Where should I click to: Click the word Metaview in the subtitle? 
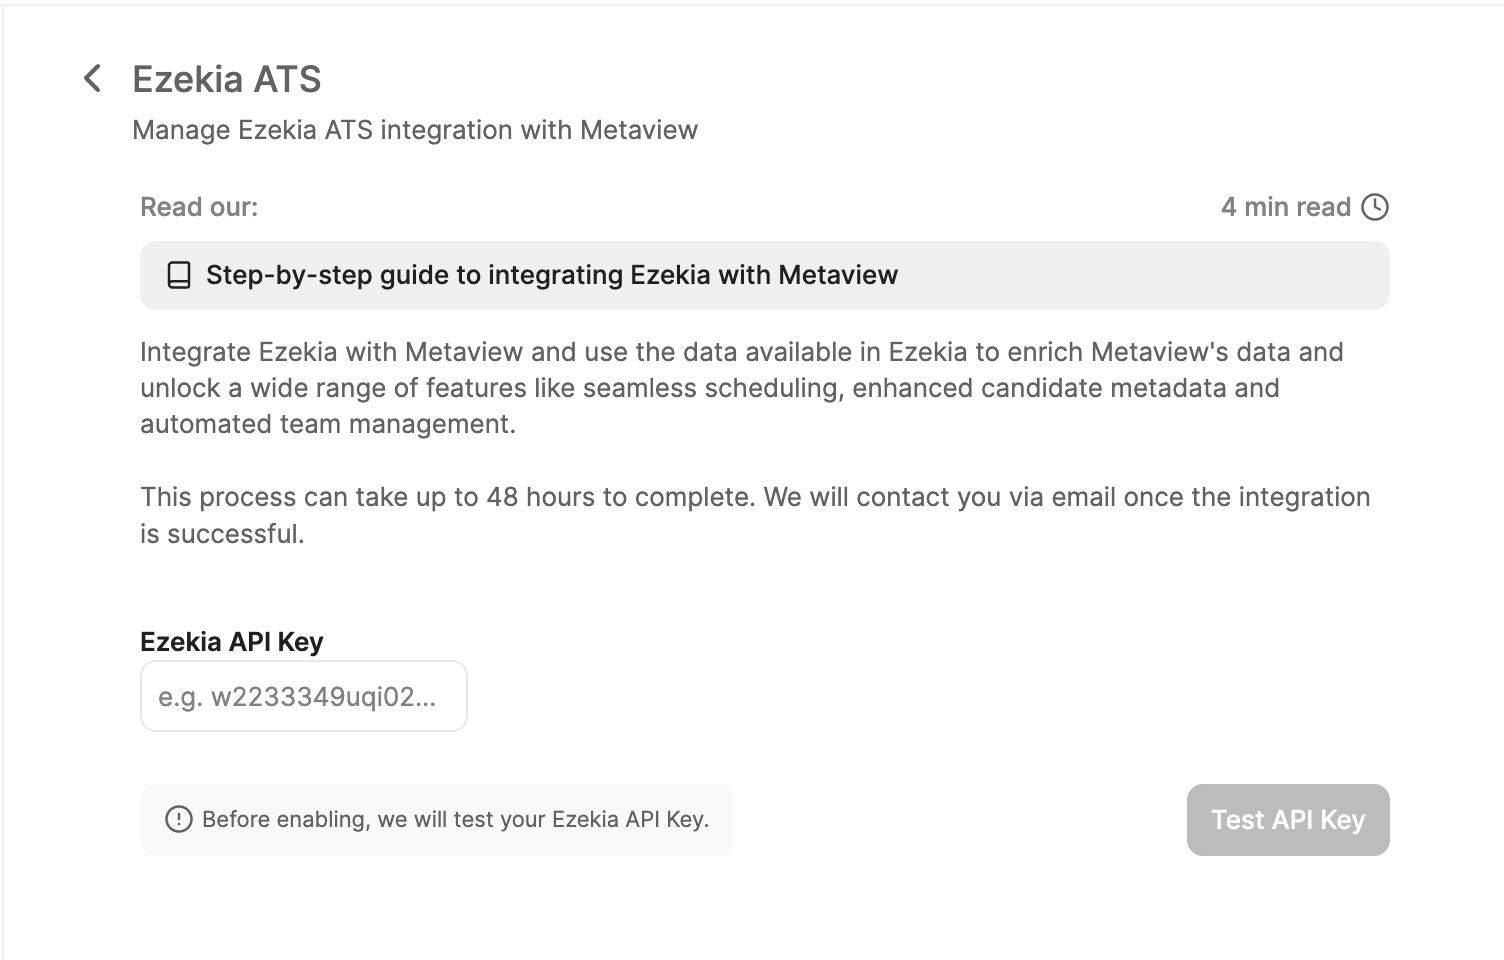(x=638, y=130)
